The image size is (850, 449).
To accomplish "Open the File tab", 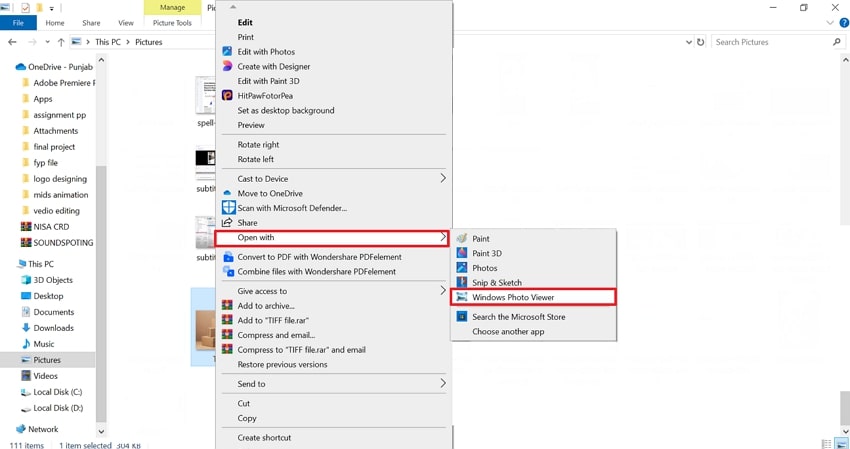I will pos(18,23).
